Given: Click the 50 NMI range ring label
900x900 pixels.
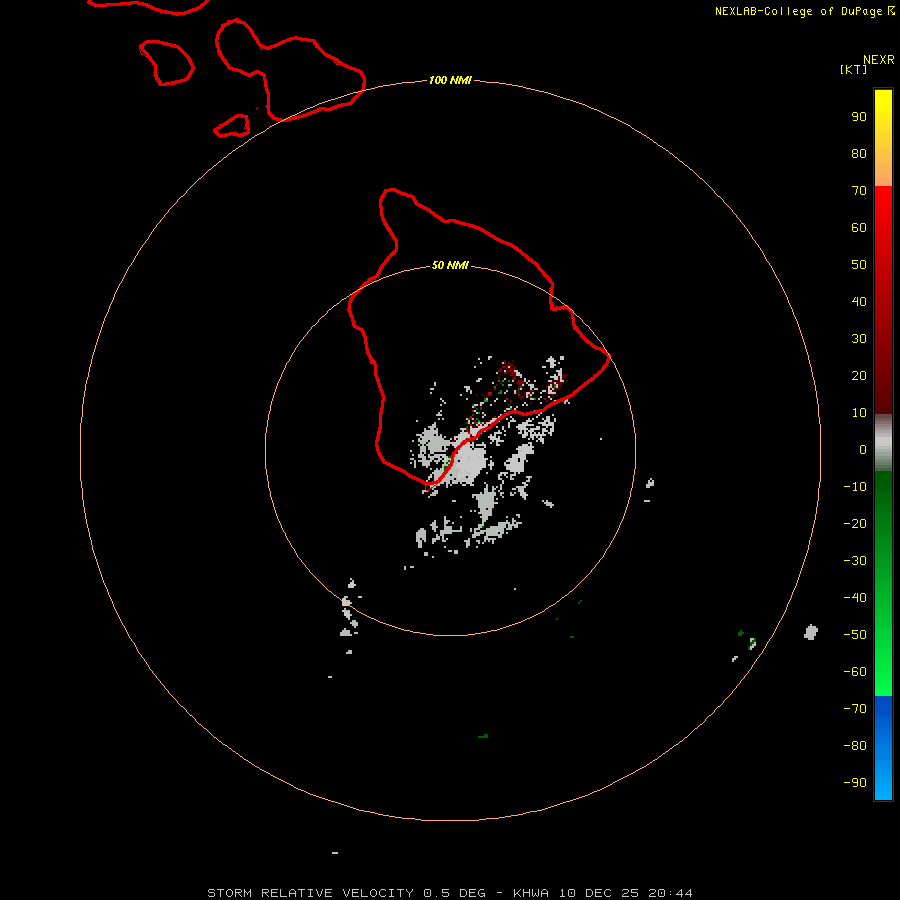Looking at the screenshot, I should [x=450, y=265].
